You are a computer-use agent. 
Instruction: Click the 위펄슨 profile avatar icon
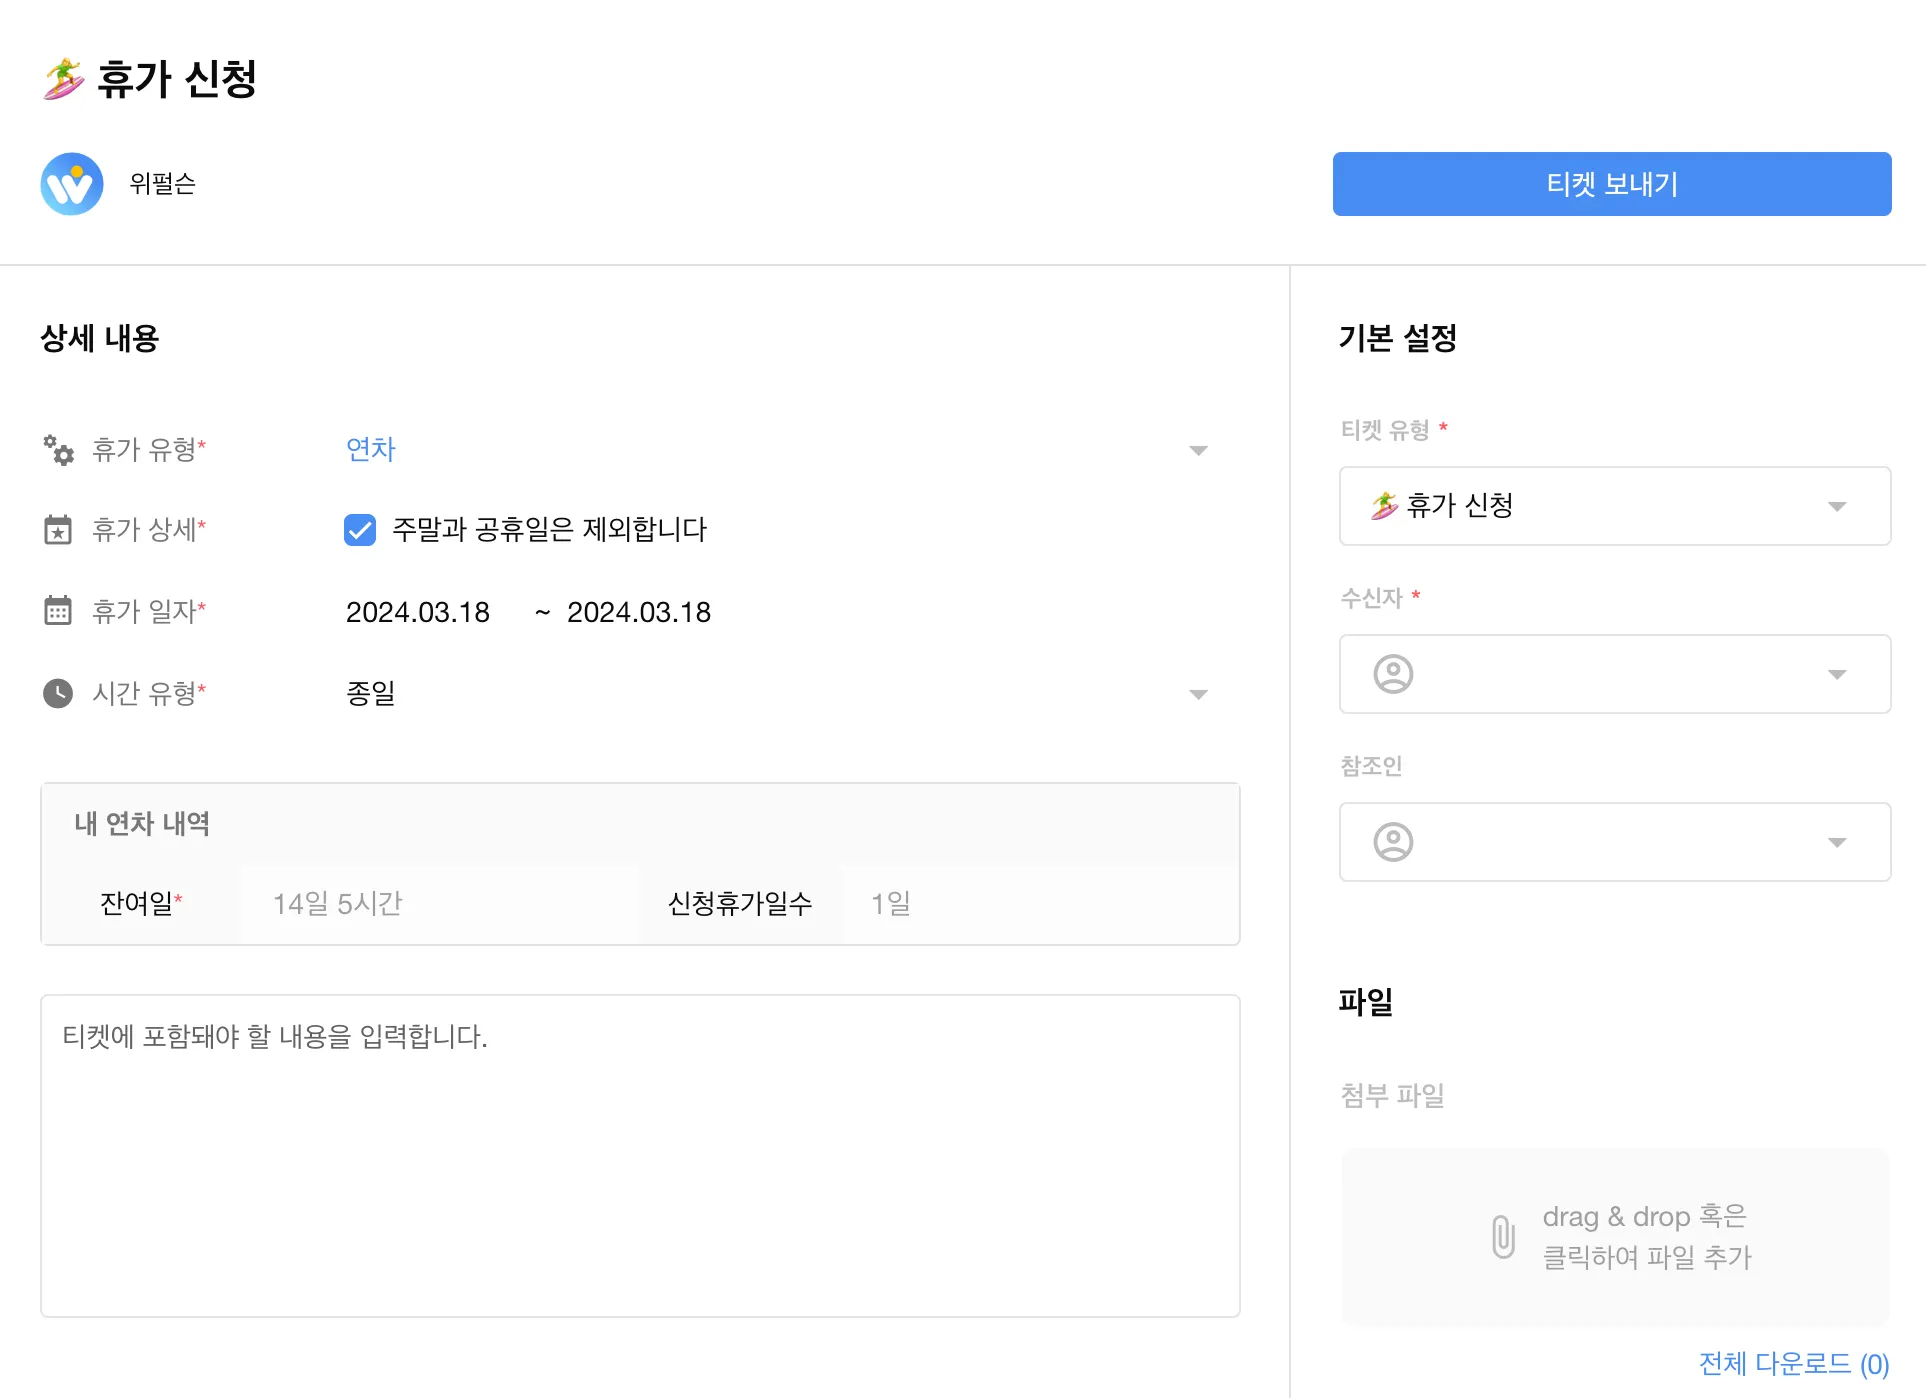coord(72,184)
